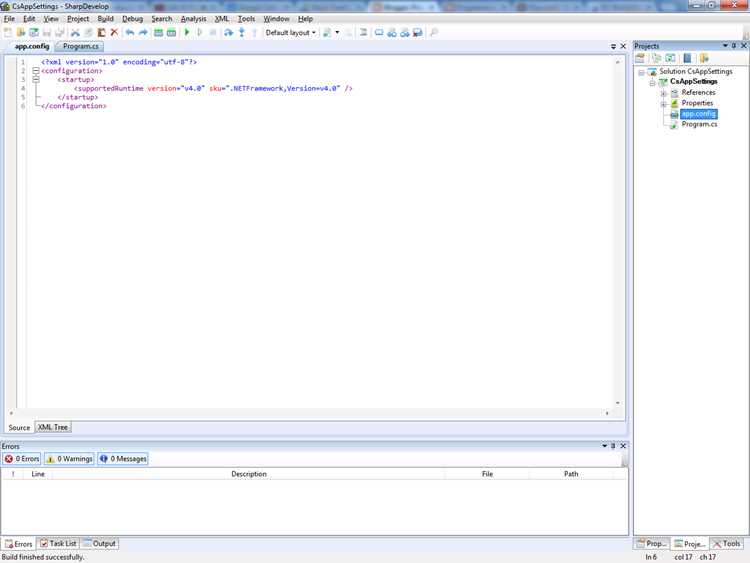
Task: Open the editor tab list dropdown arrow
Action: pos(613,46)
